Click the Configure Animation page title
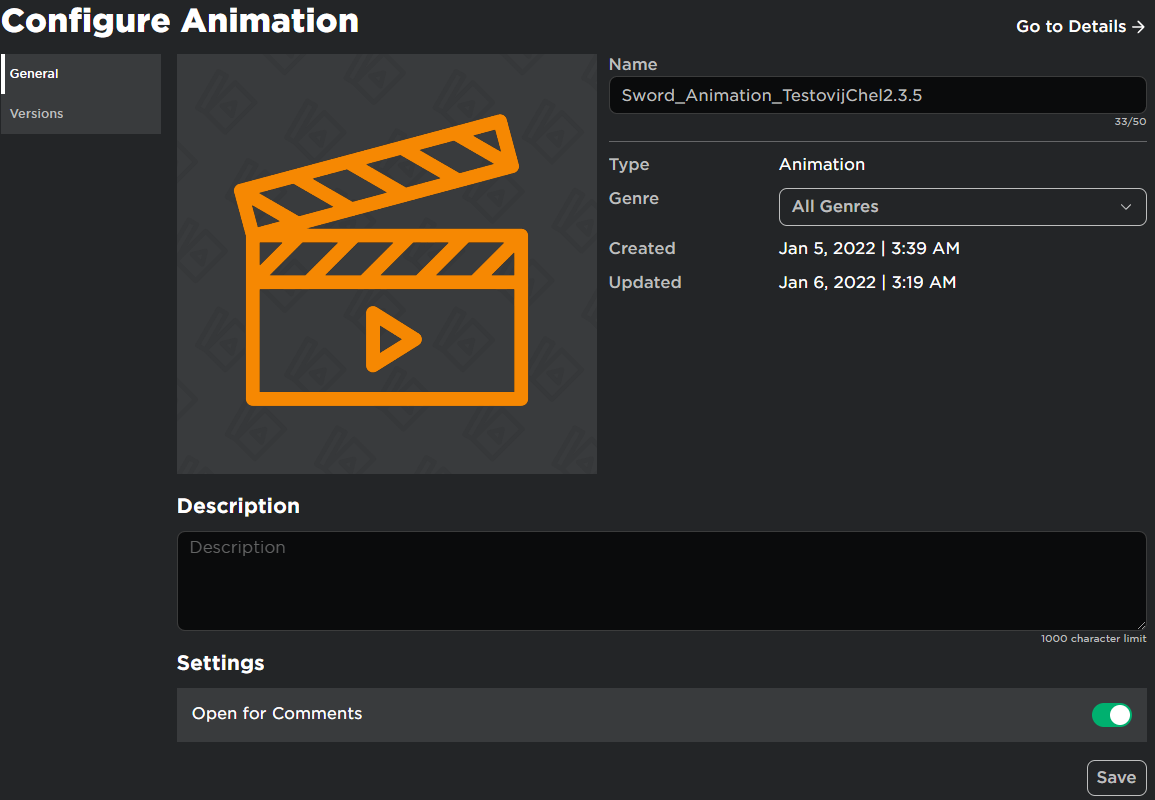The height and width of the screenshot is (800, 1155). tap(180, 21)
